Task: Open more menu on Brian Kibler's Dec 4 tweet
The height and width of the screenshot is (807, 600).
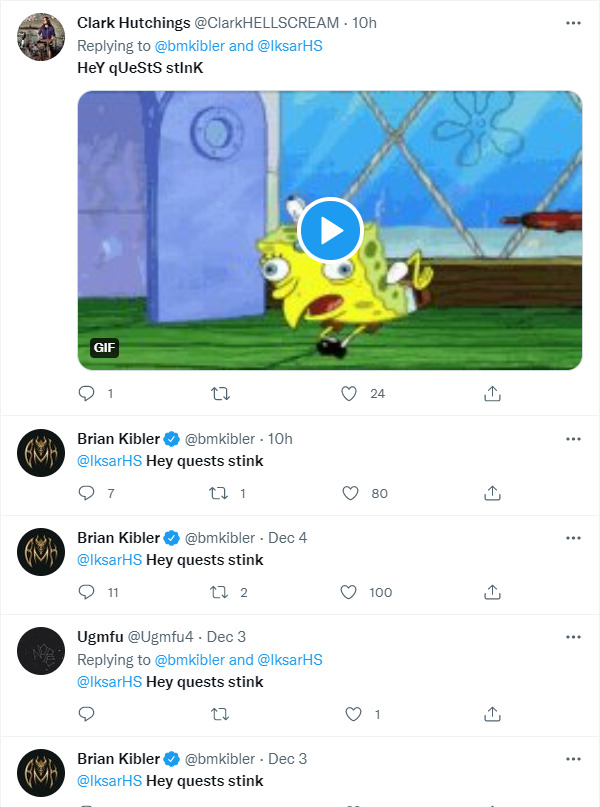Action: coord(573,538)
